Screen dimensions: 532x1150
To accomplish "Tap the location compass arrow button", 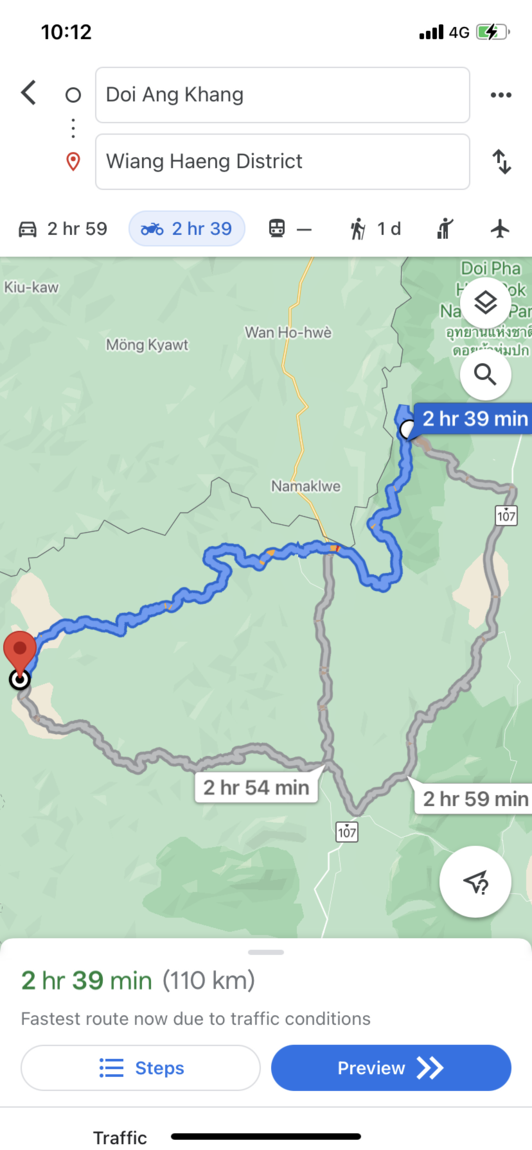I will coord(475,882).
